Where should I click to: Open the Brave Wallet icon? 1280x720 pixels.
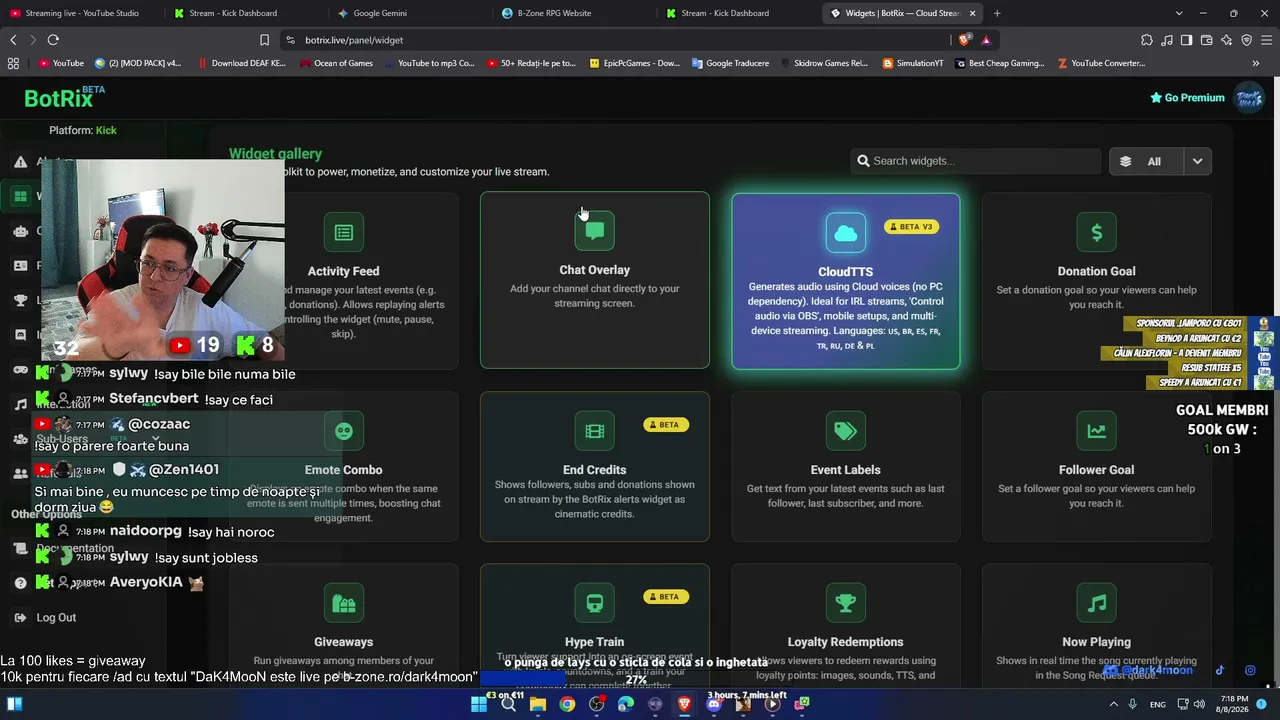click(1206, 40)
